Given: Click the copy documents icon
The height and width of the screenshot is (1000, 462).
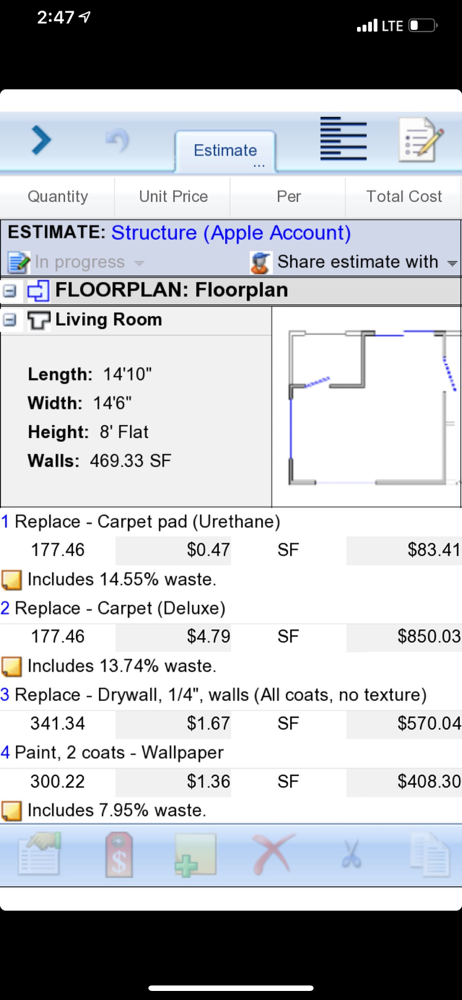Looking at the screenshot, I should click(429, 854).
